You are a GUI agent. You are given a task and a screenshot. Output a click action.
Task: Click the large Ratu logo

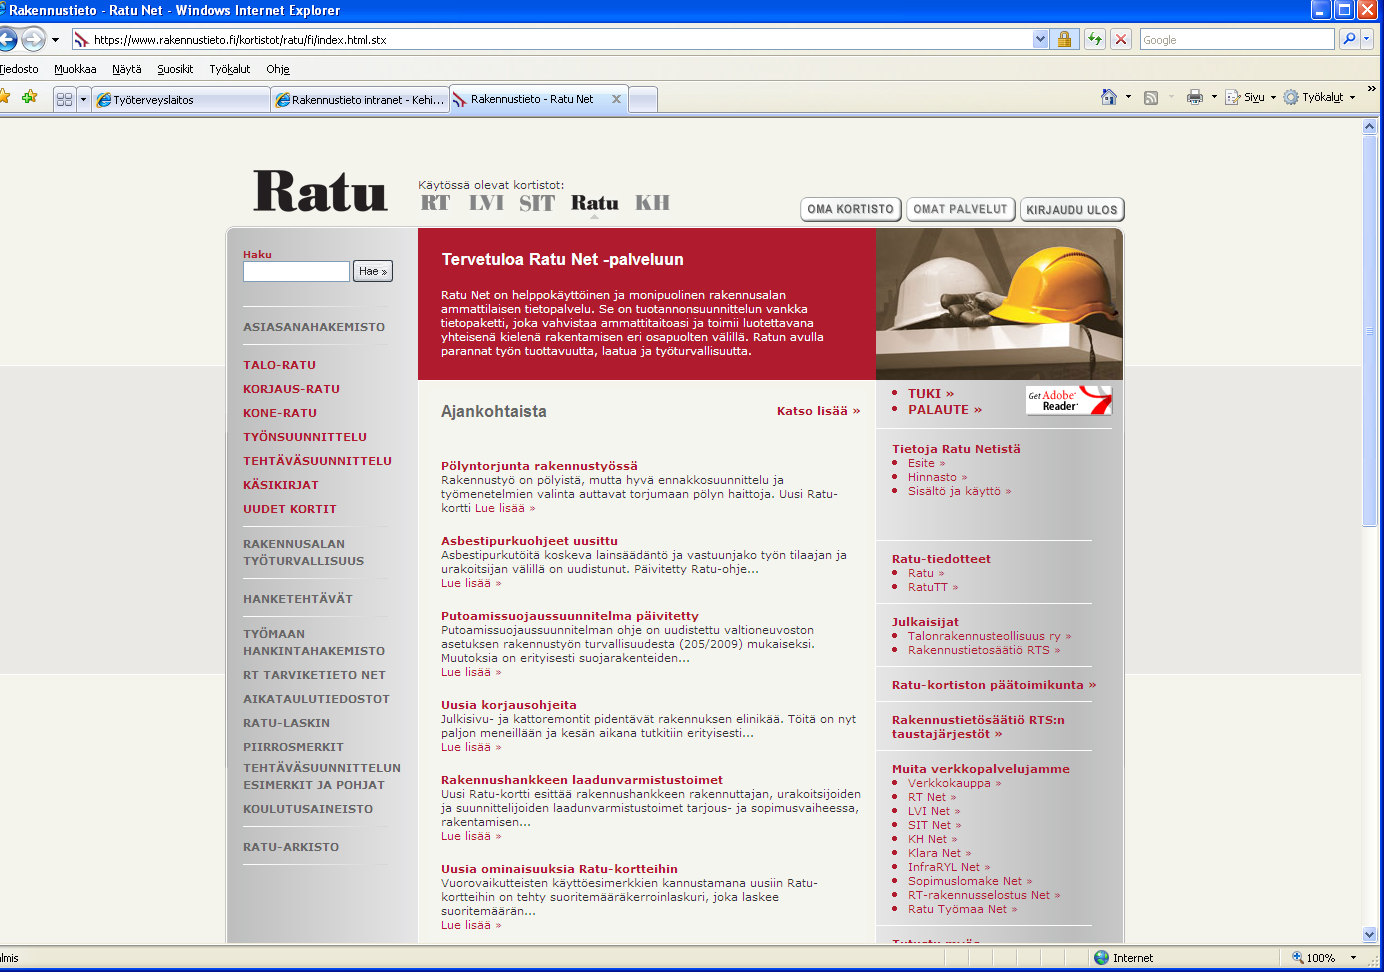point(320,190)
